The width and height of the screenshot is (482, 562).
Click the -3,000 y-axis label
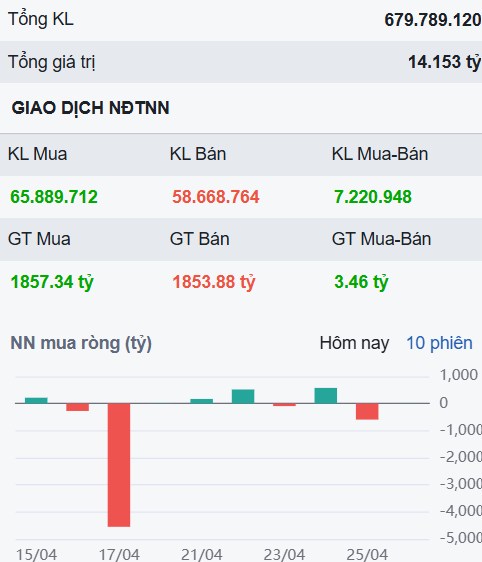click(461, 484)
